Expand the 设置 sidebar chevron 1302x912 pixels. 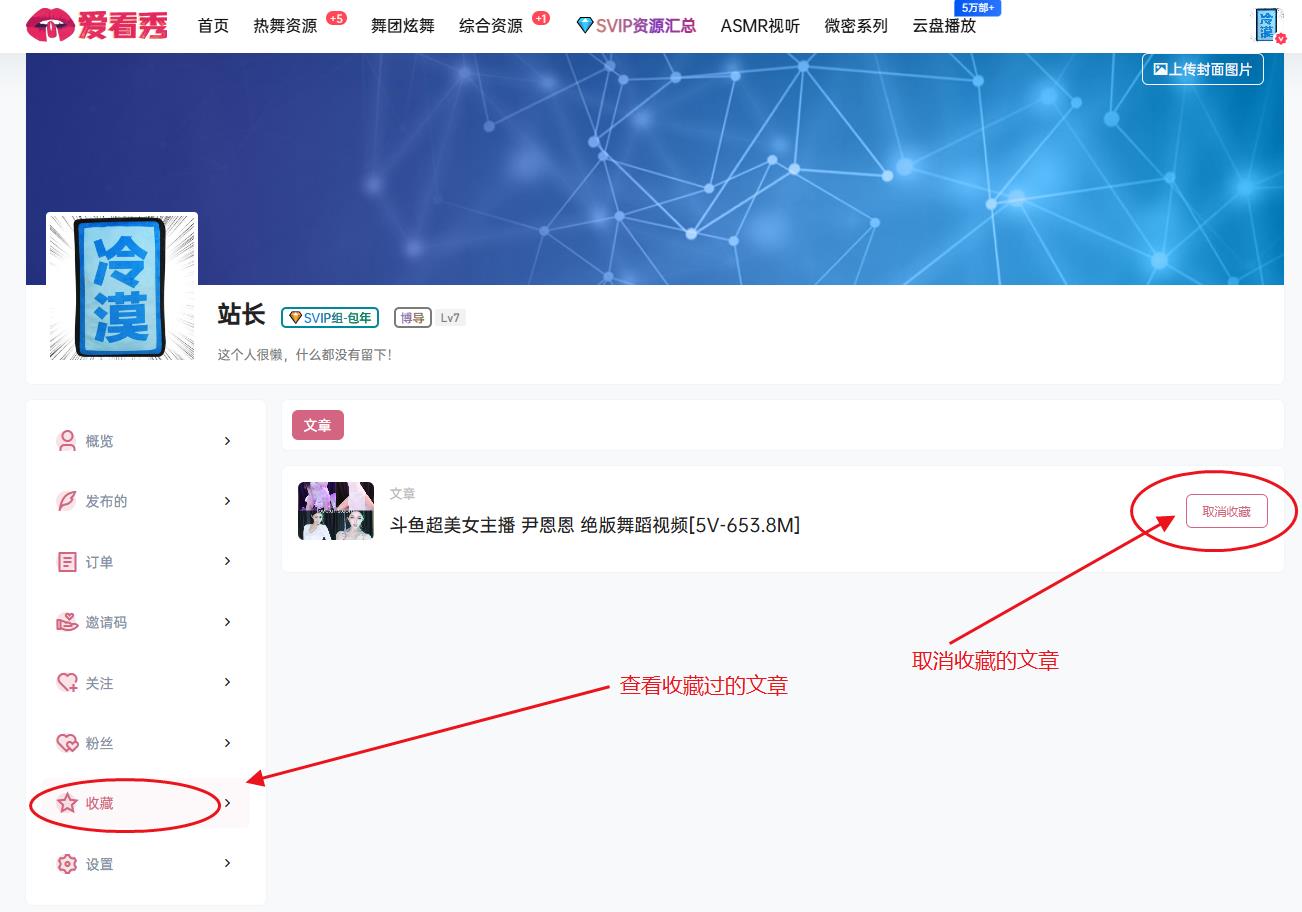pyautogui.click(x=226, y=863)
